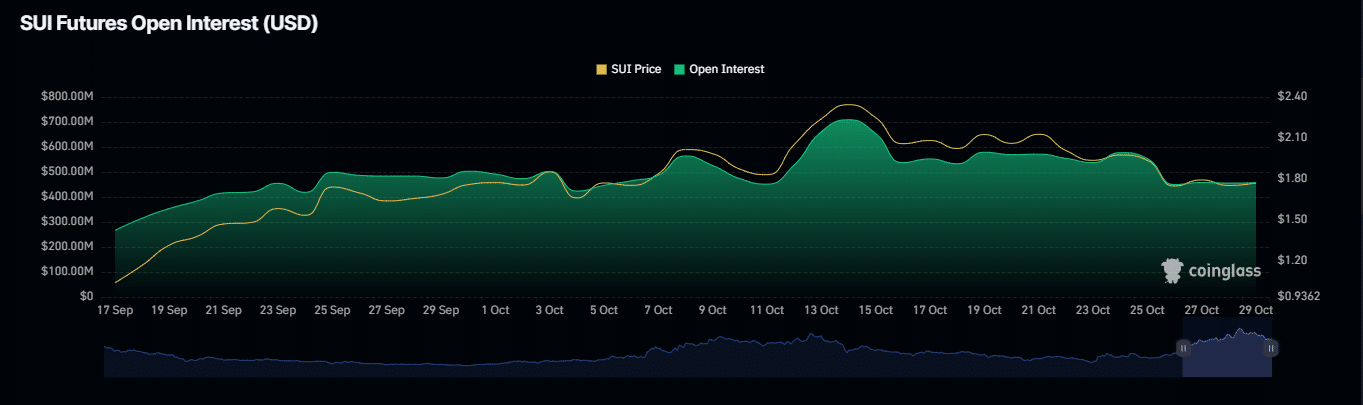1363x405 pixels.
Task: Click the right handle of the range selector
Action: tap(1271, 348)
